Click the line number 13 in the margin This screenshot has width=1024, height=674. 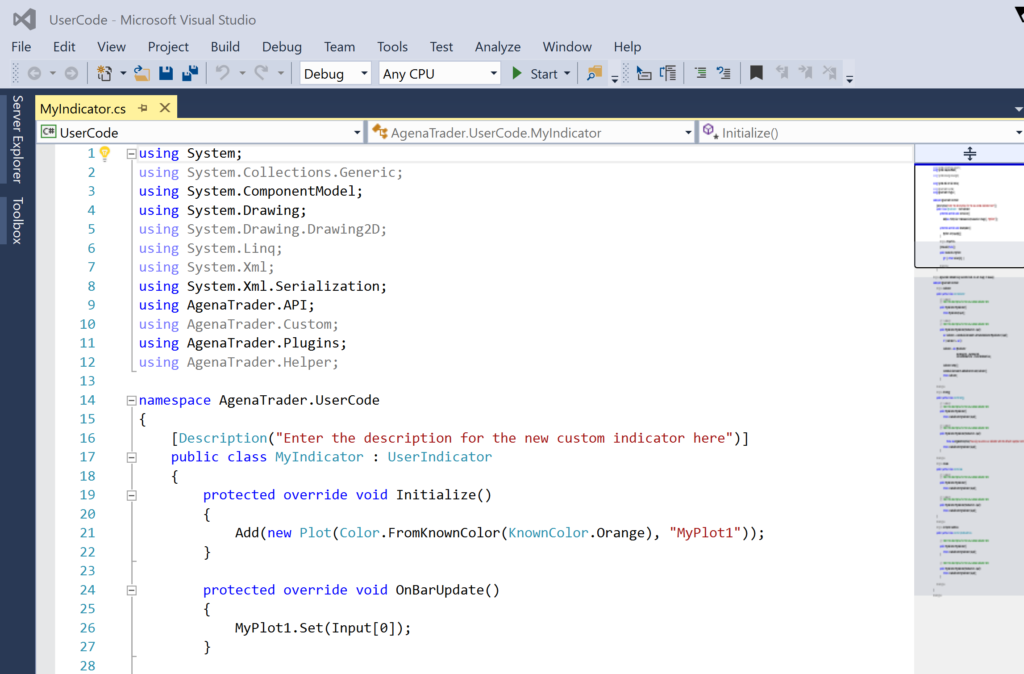click(88, 381)
